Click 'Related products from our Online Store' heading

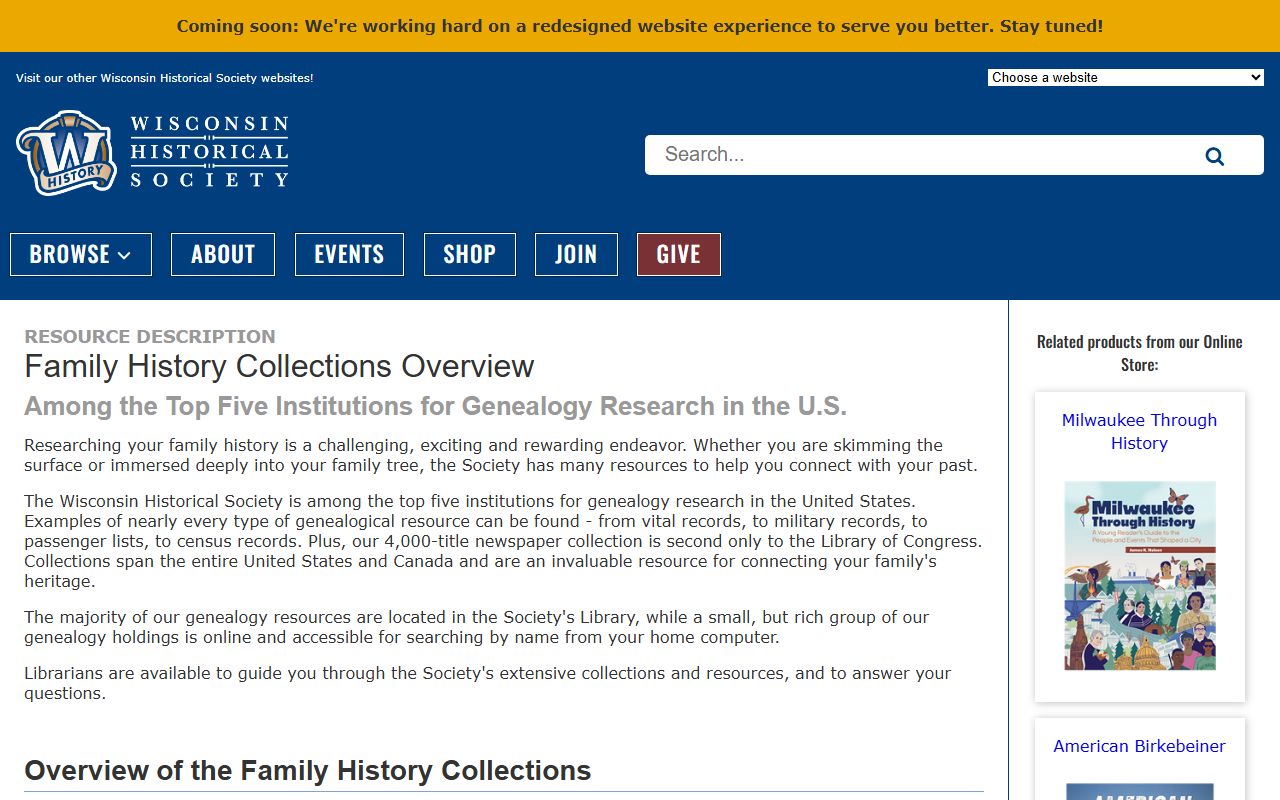(x=1139, y=353)
